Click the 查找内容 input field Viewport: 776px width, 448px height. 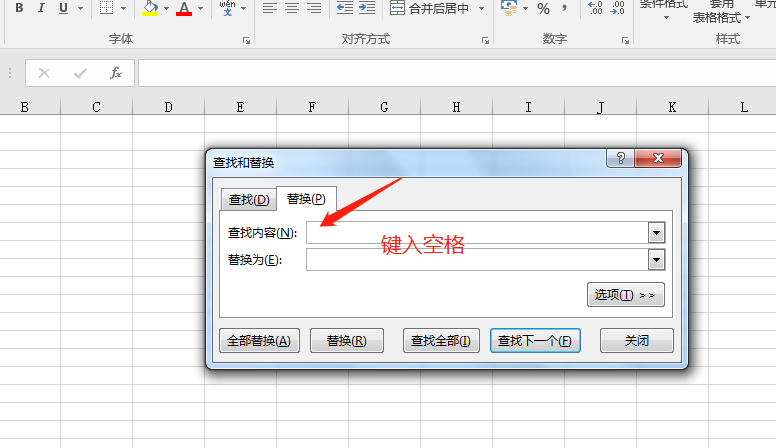click(x=477, y=233)
